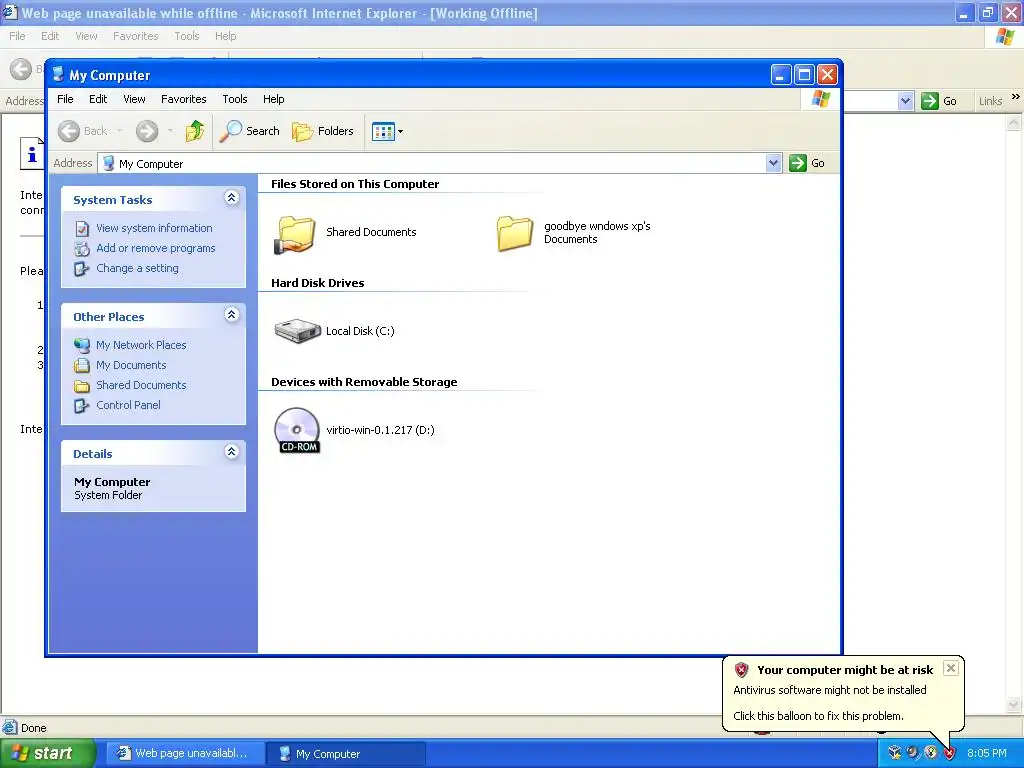Click the Change a setting icon
1024x768 pixels.
[x=82, y=269]
